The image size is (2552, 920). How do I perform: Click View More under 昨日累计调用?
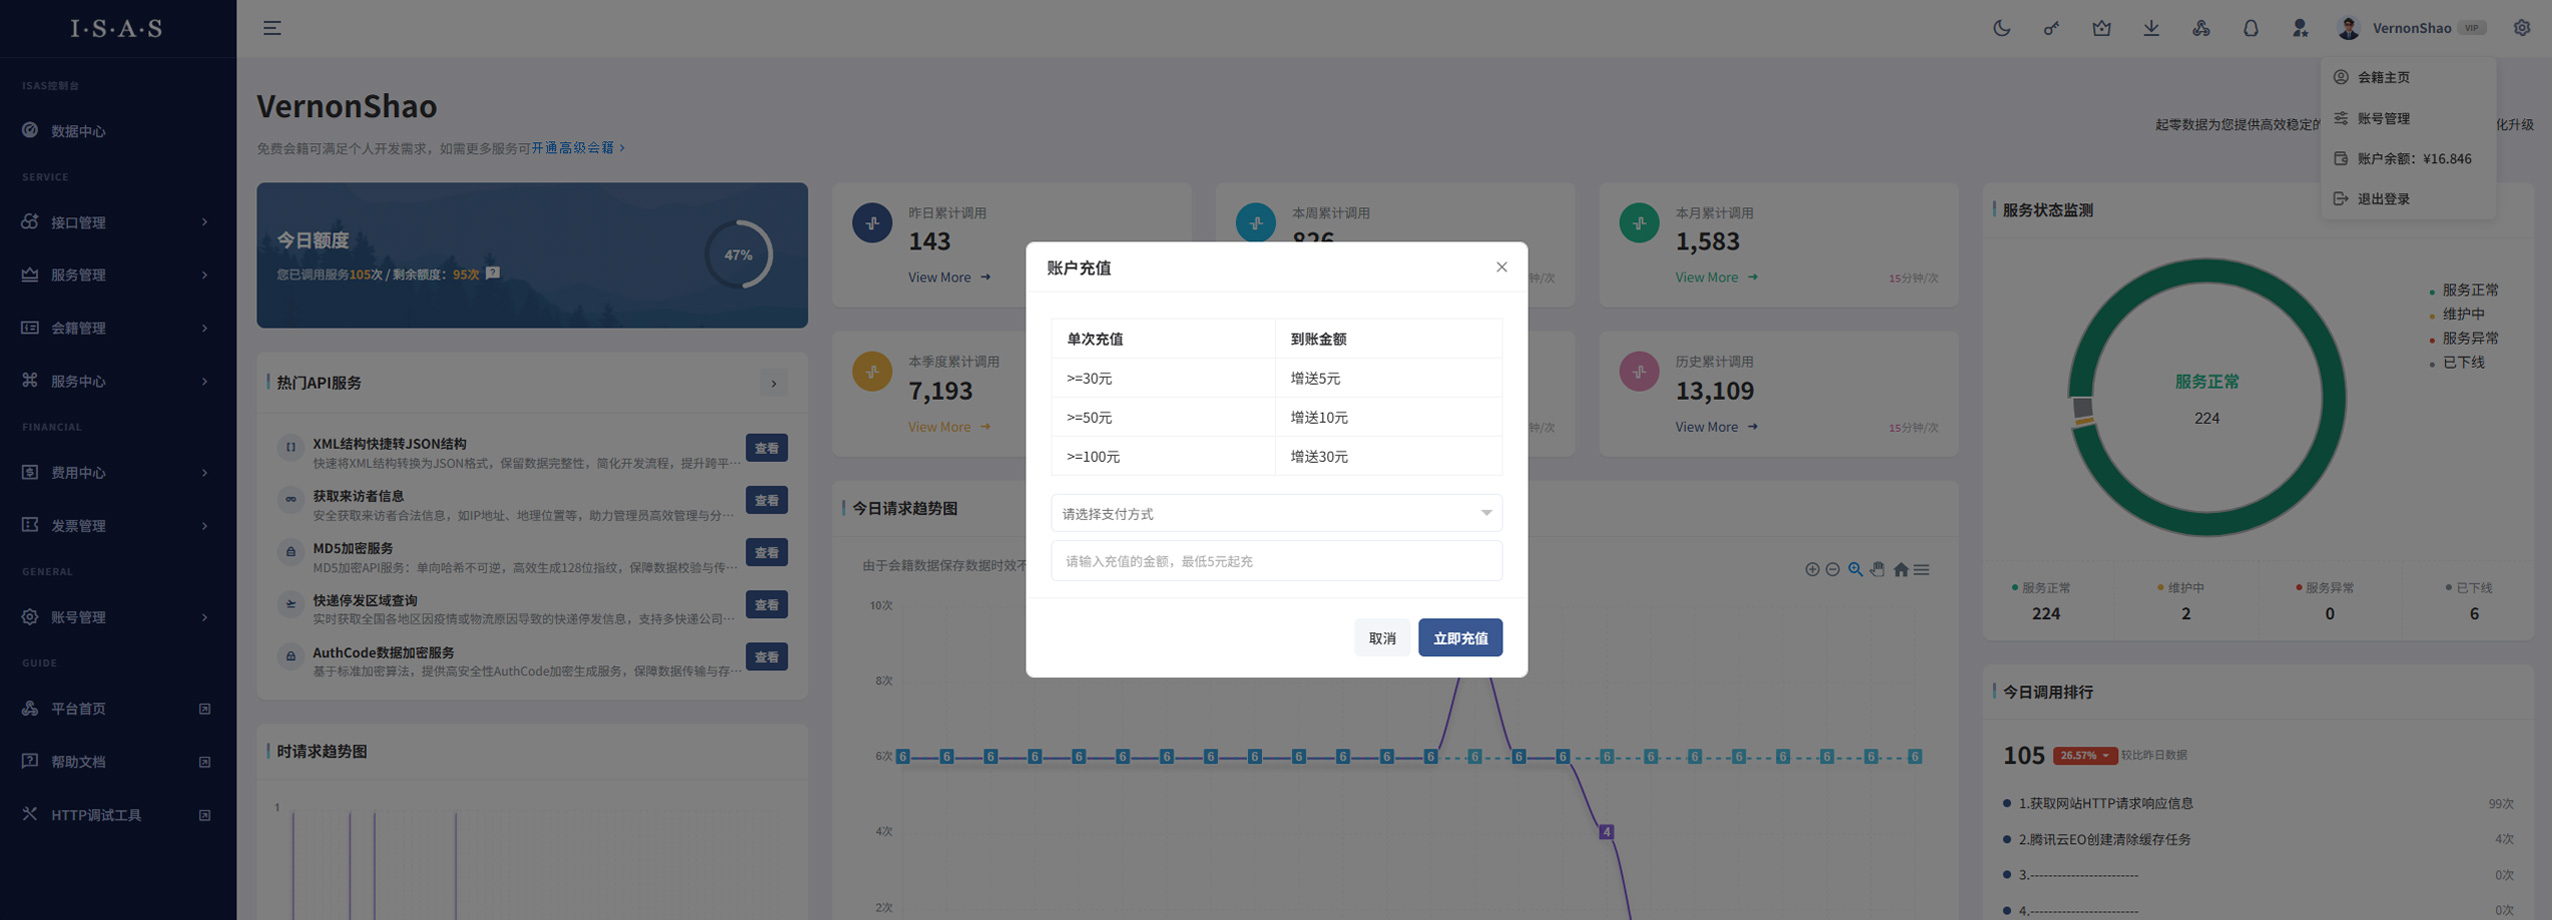tap(949, 277)
